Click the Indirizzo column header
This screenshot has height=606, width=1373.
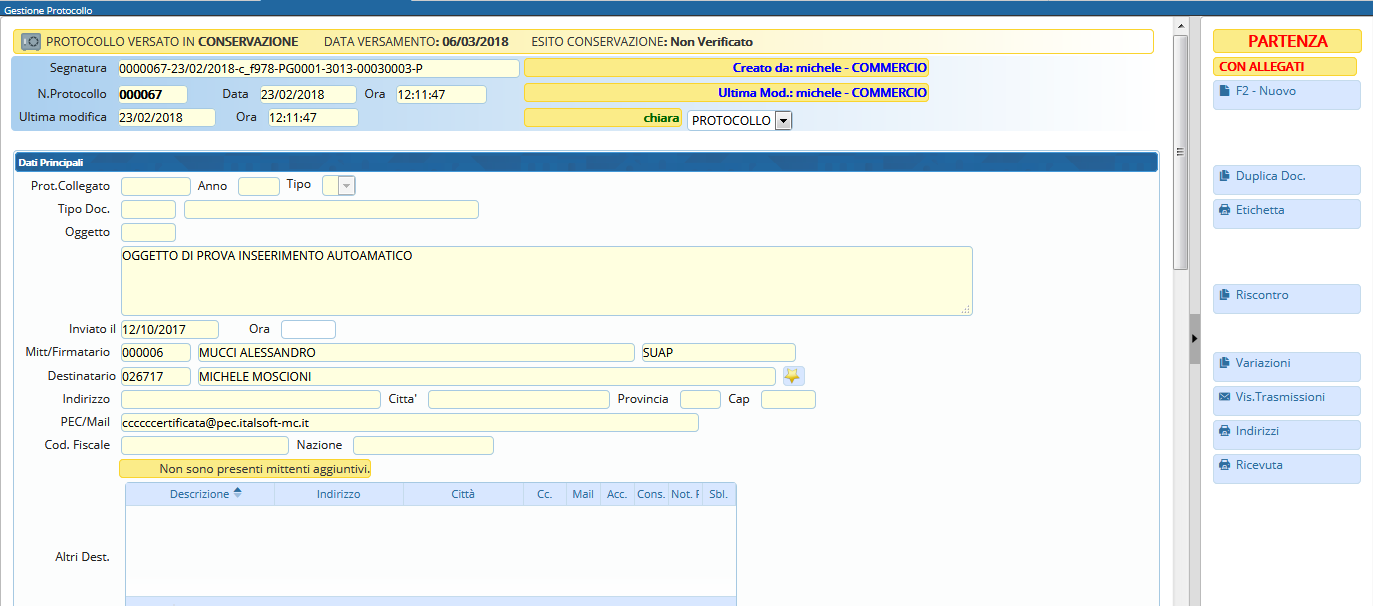pos(338,494)
